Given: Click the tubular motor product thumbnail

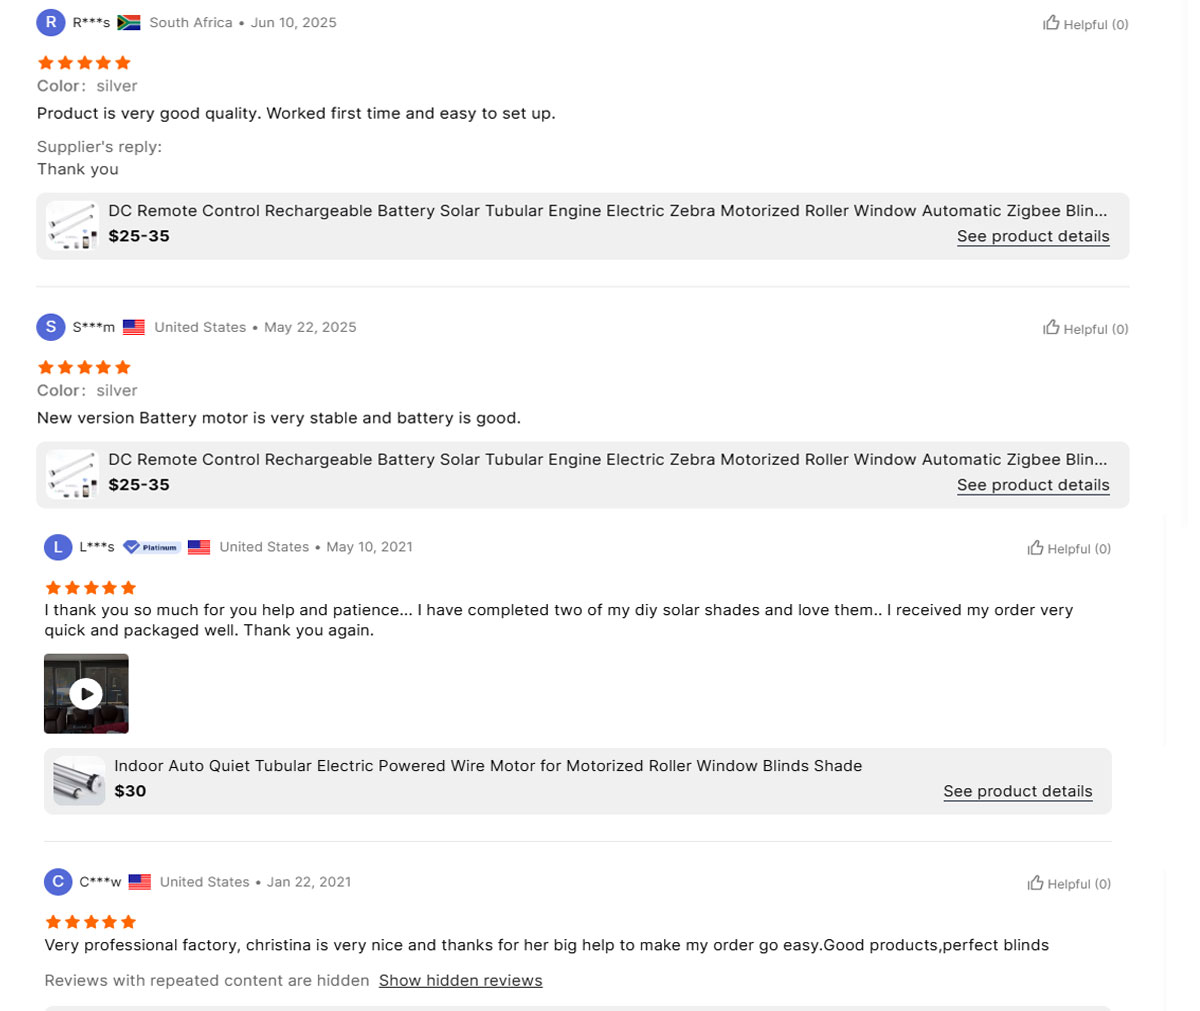Looking at the screenshot, I should pyautogui.click(x=79, y=780).
